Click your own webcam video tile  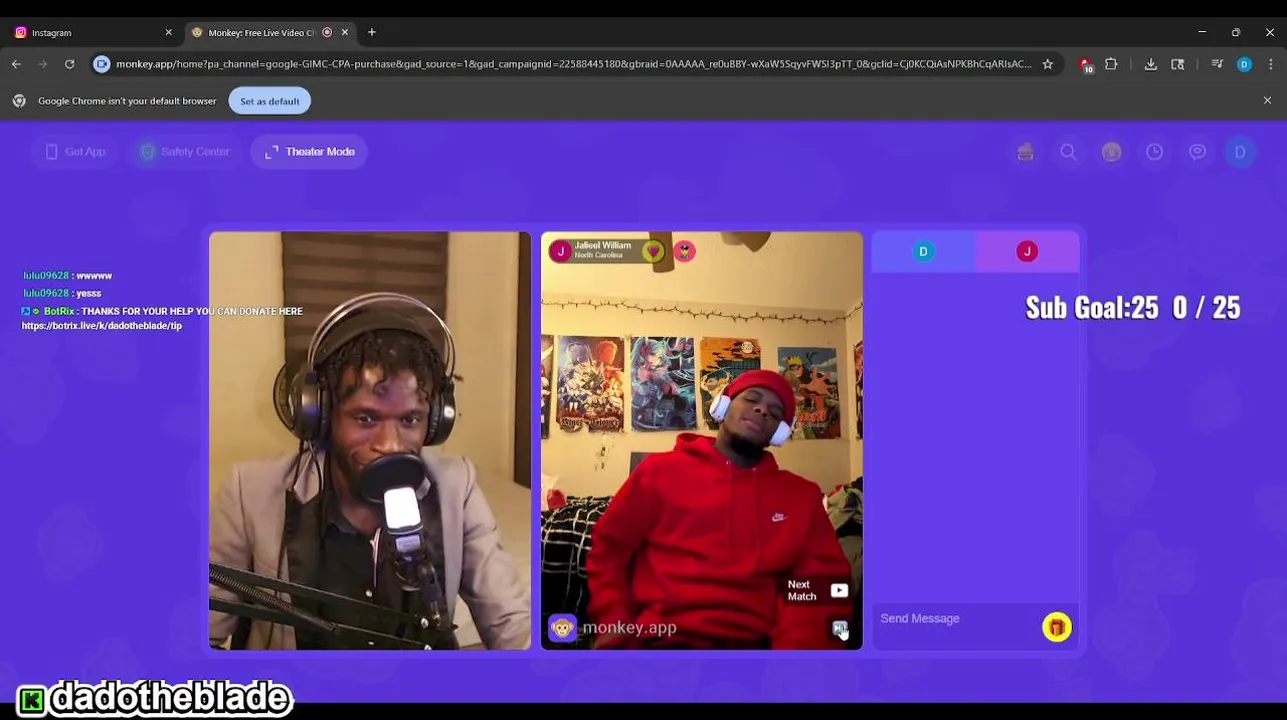point(370,441)
